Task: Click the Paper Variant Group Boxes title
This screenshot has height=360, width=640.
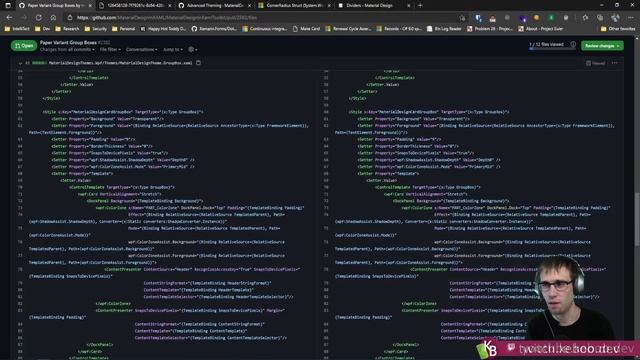Action: 68,42
